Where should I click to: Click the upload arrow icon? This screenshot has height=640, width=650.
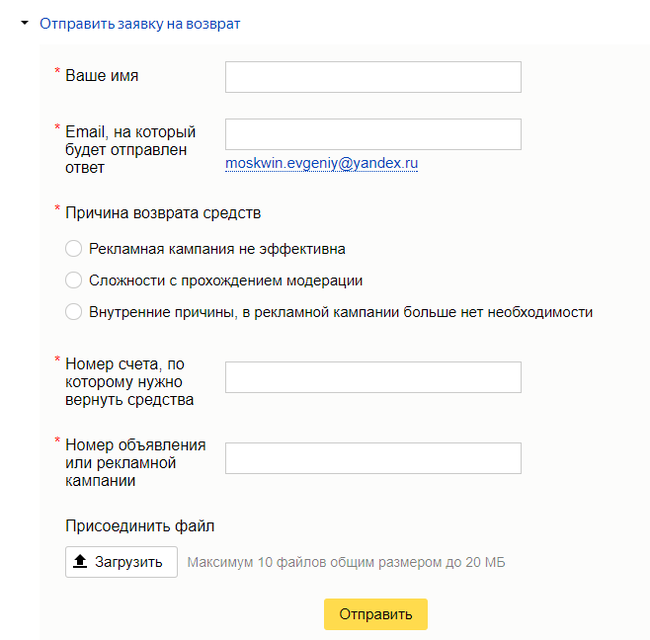pyautogui.click(x=81, y=562)
